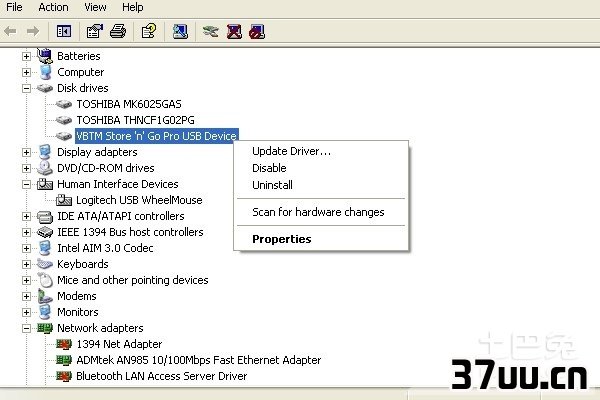Open the Help menu
Screen dimensions: 600x400
[x=132, y=7]
